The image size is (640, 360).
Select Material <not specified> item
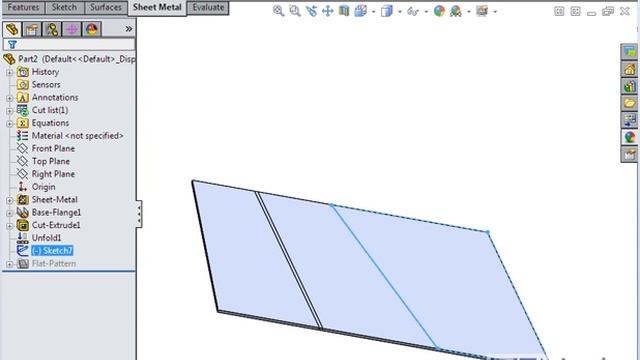pyautogui.click(x=78, y=136)
